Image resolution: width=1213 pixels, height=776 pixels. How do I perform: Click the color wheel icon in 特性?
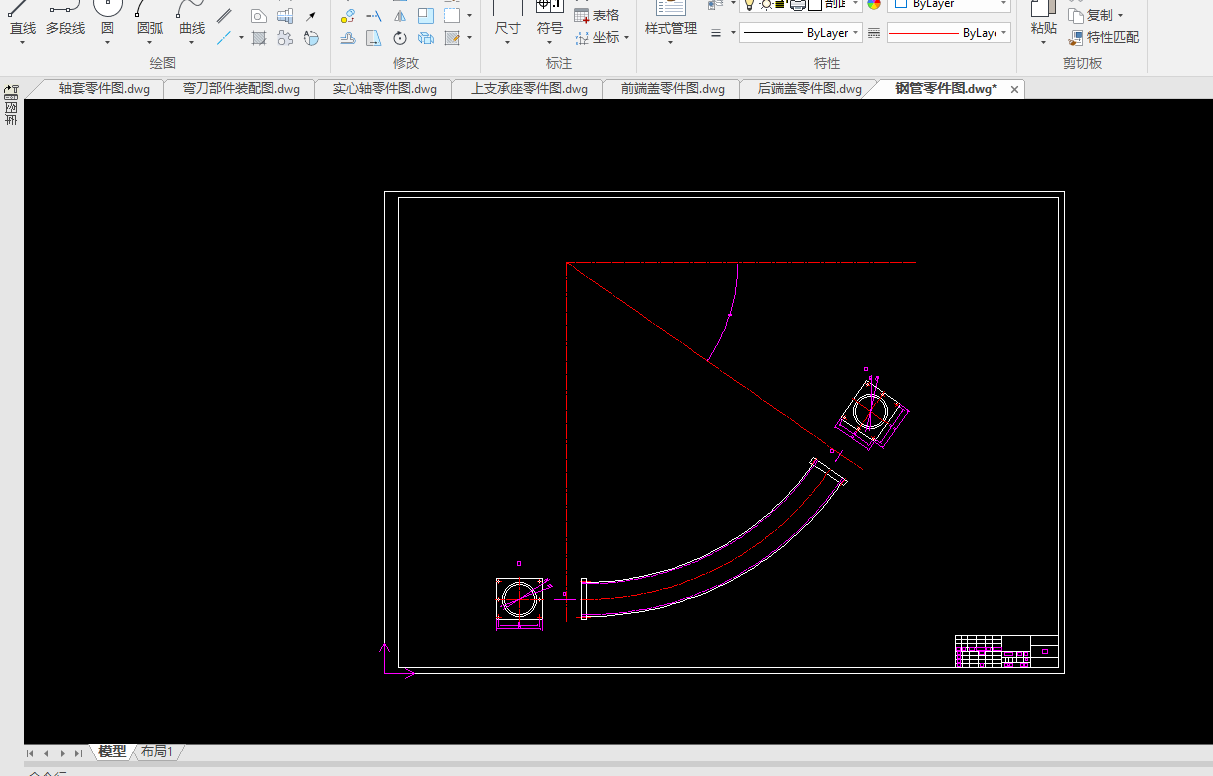pyautogui.click(x=874, y=4)
